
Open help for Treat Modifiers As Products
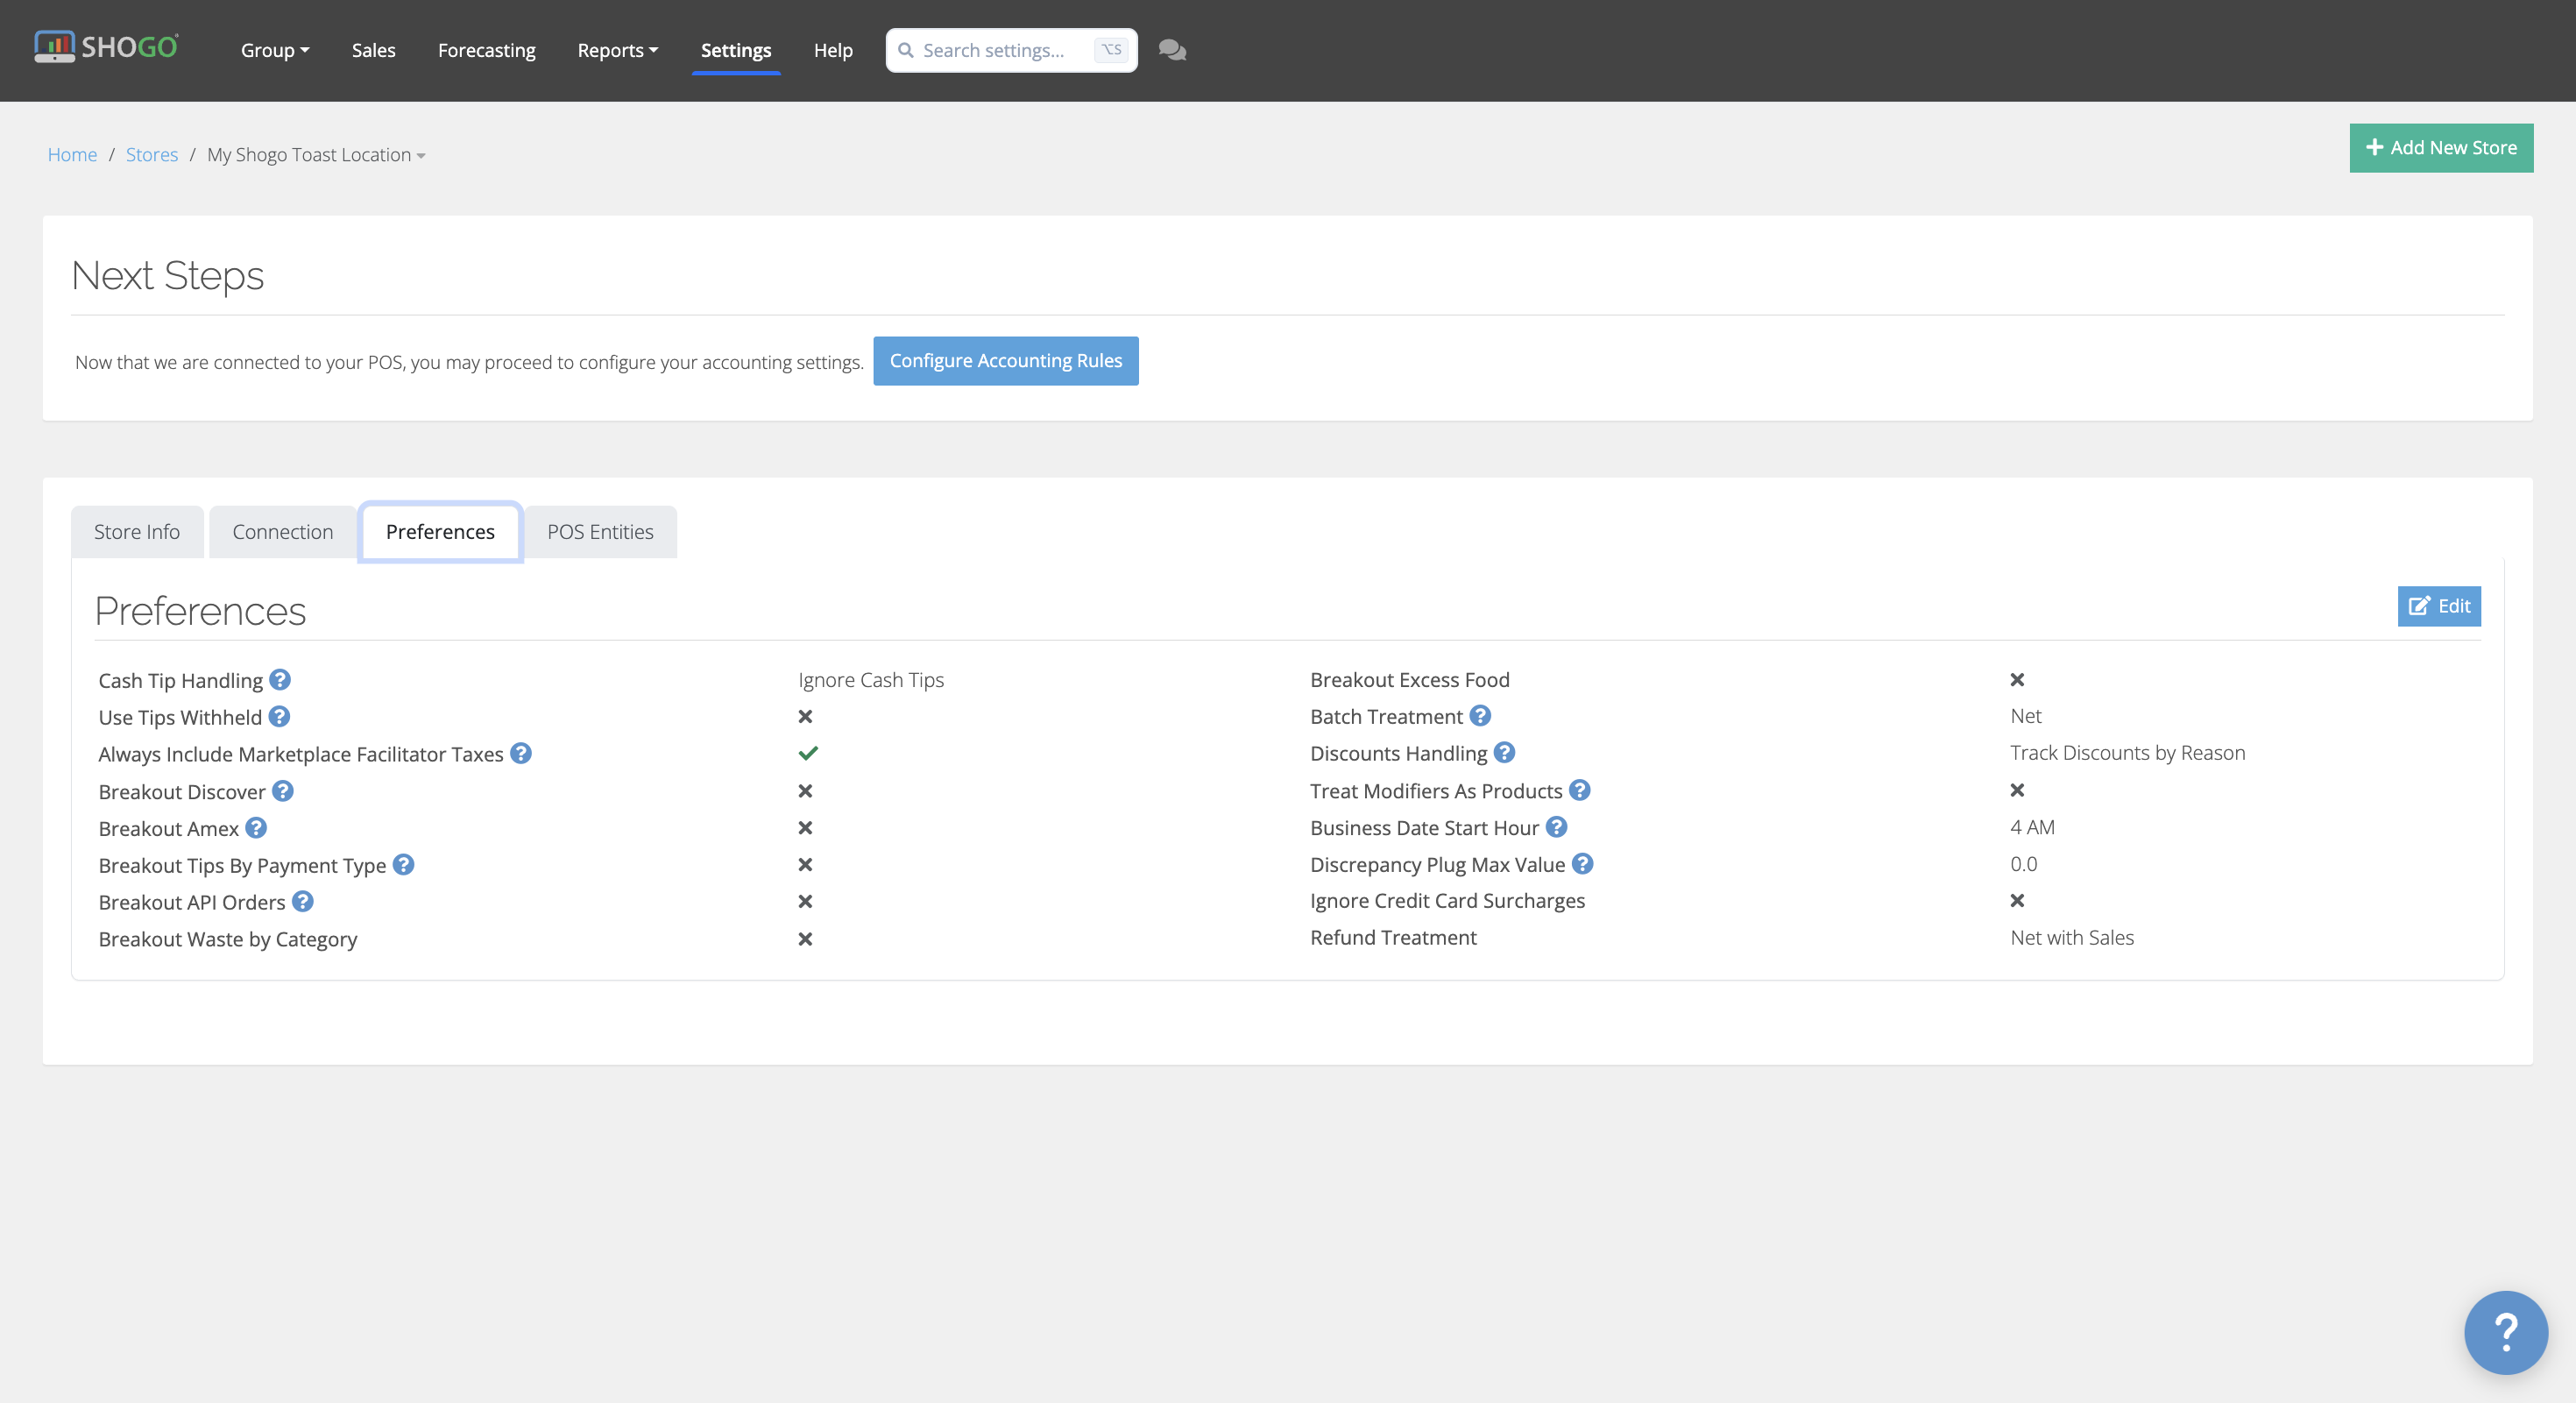pos(1579,790)
